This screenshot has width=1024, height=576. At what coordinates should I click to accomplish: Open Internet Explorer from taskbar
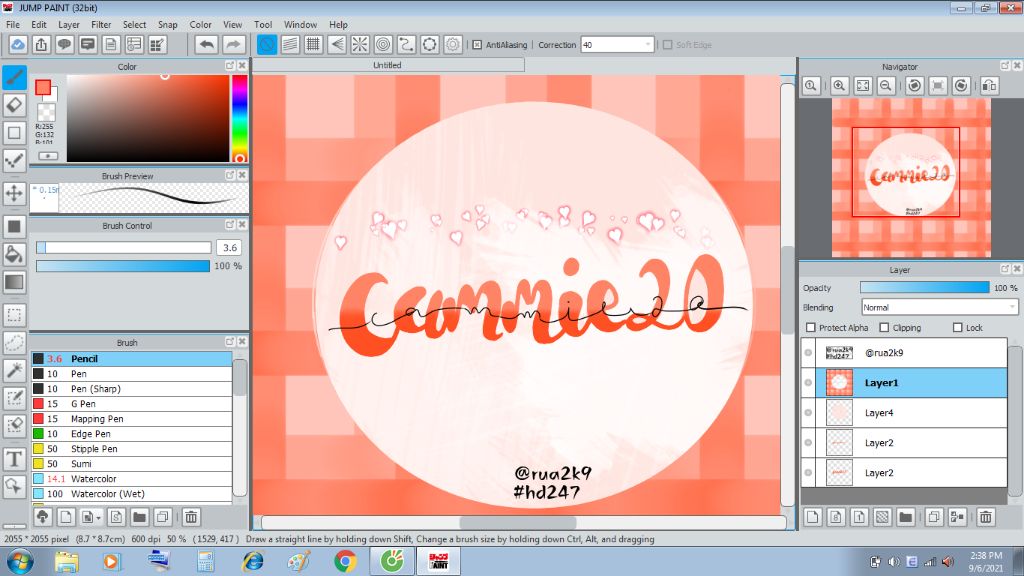coord(253,561)
